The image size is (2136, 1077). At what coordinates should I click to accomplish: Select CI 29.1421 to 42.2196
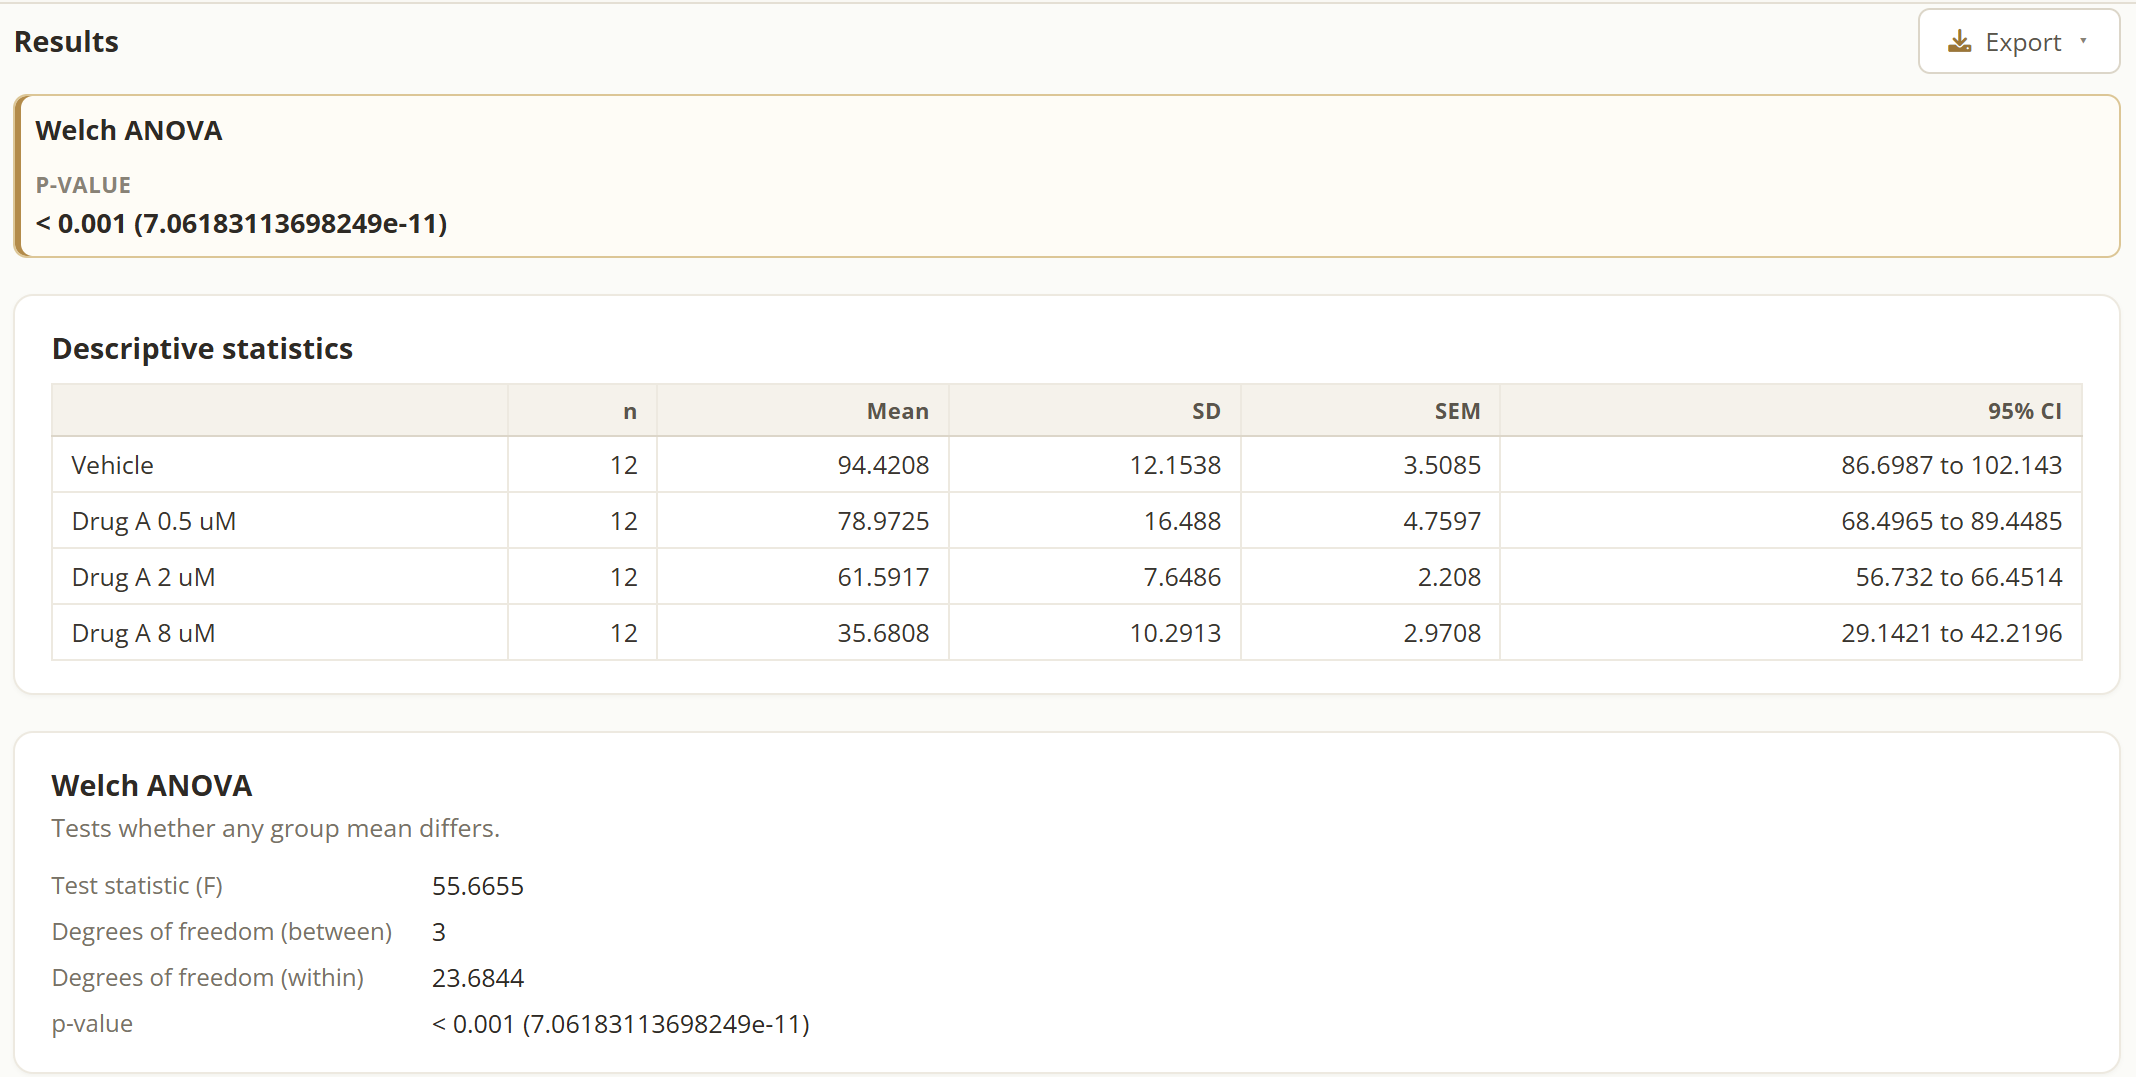click(1952, 633)
